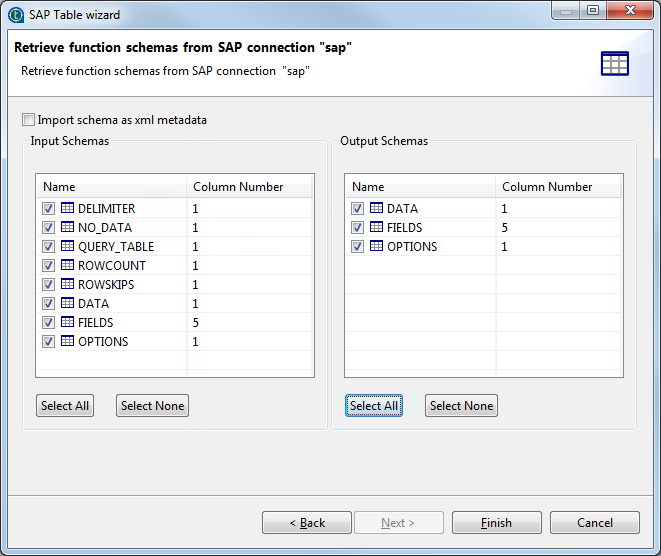The image size is (661, 556).
Task: Click the wizard banner table icon
Action: click(614, 64)
